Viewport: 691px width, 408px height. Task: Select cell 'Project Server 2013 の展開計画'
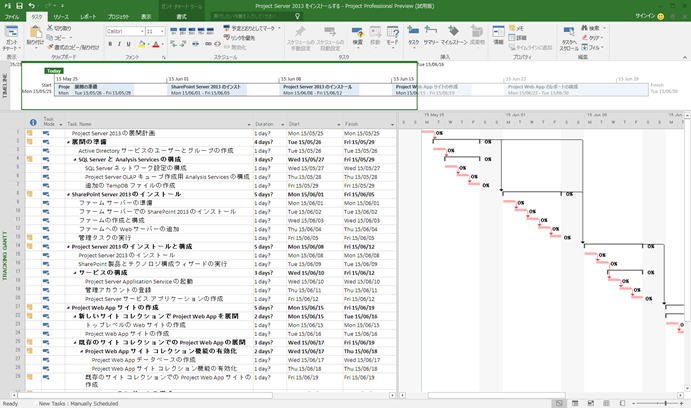113,133
